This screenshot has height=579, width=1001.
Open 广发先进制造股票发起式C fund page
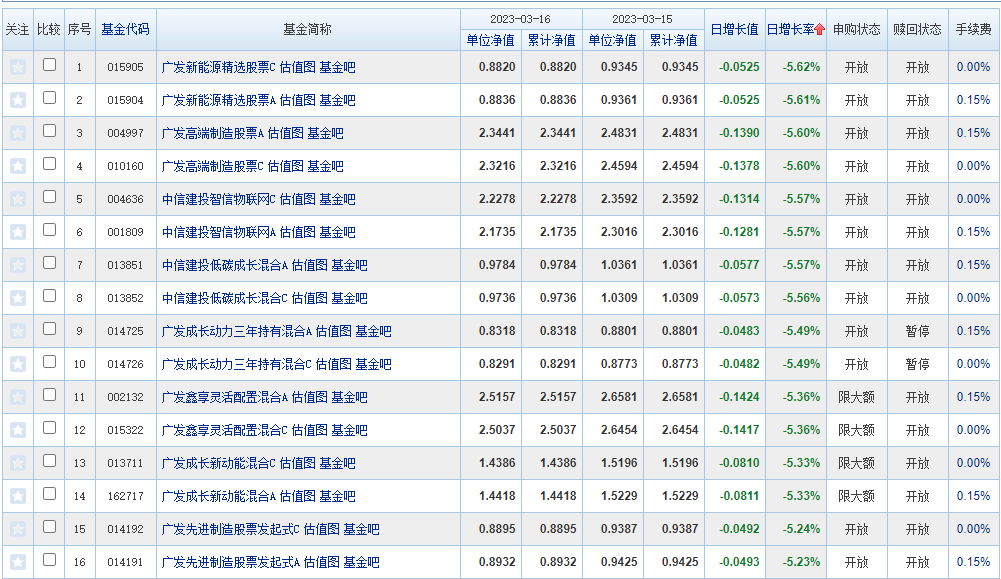pos(231,529)
